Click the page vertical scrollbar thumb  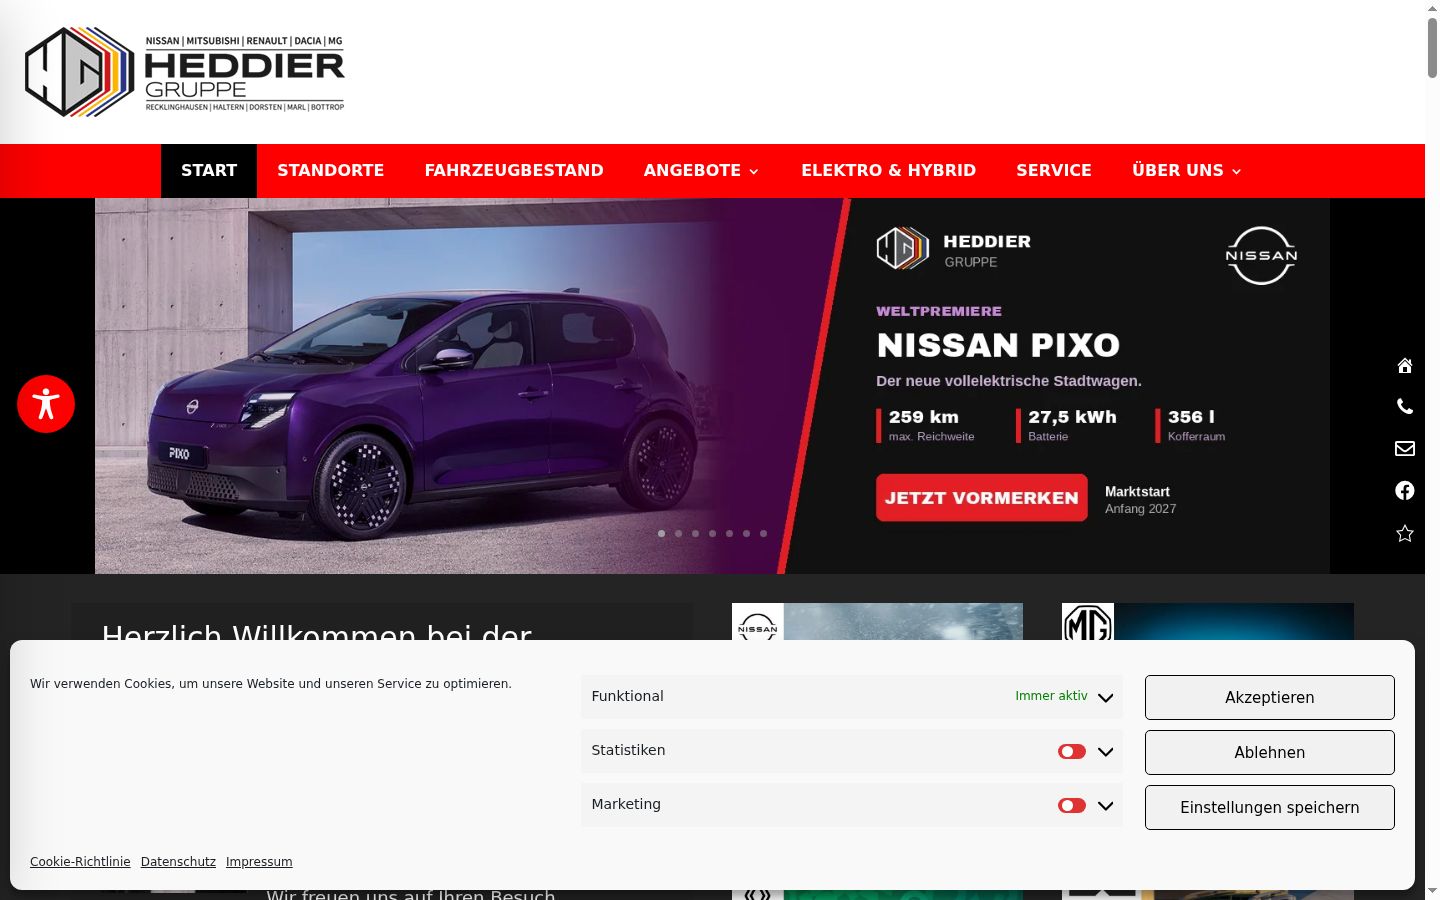(x=1432, y=47)
